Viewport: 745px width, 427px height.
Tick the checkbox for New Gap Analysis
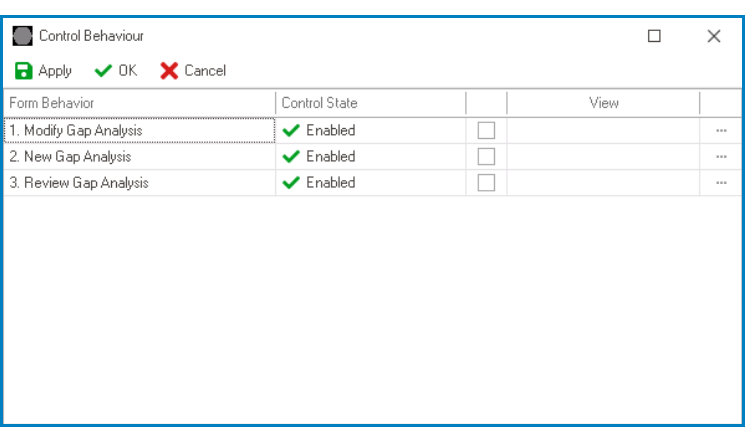click(x=486, y=157)
